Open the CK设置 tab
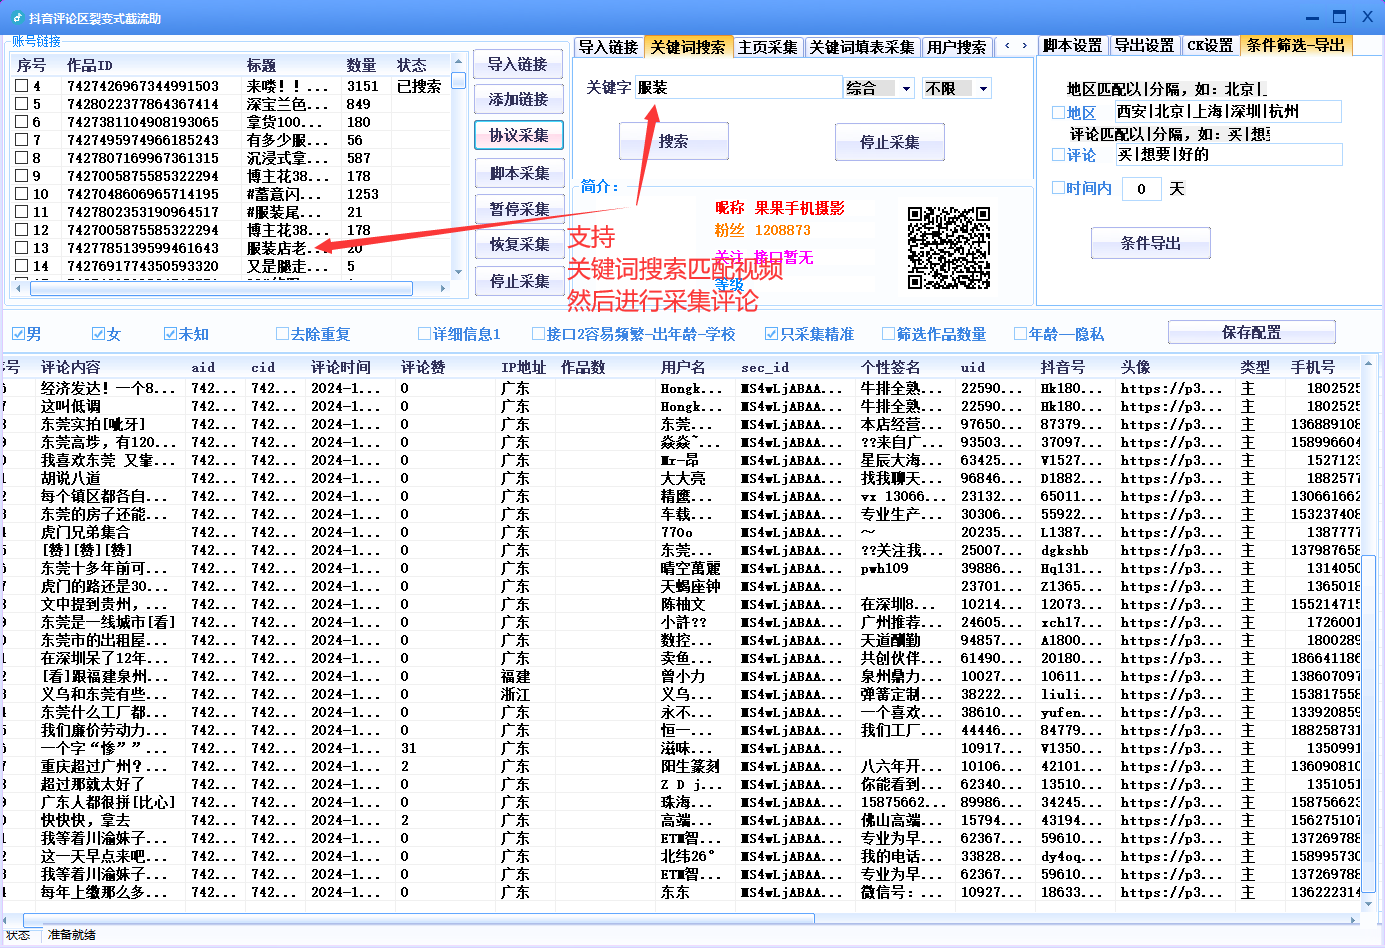This screenshot has width=1385, height=948. pyautogui.click(x=1210, y=46)
